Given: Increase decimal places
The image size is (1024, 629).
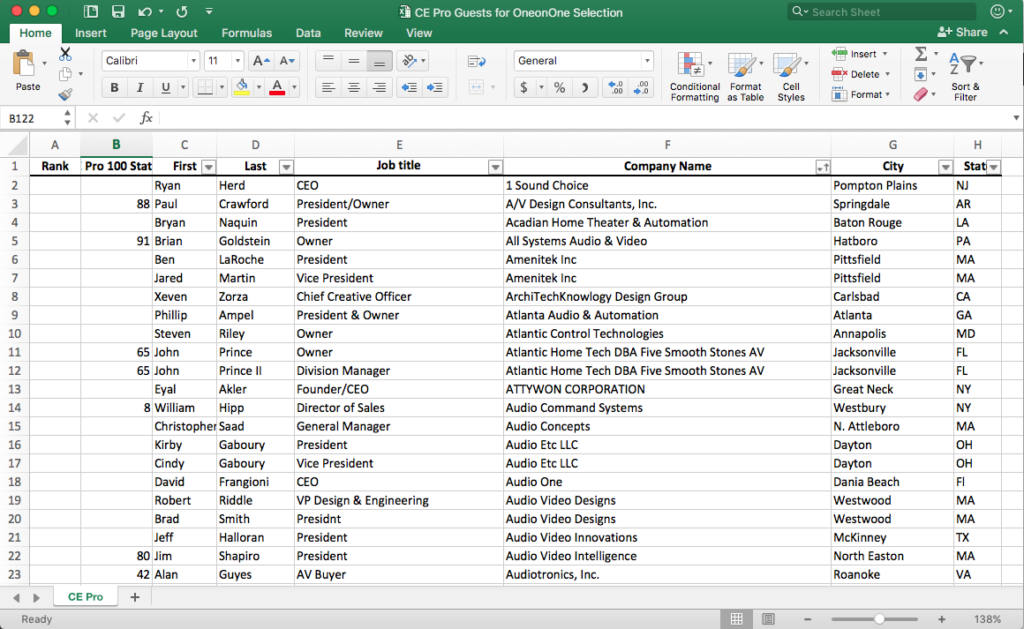Looking at the screenshot, I should click(x=615, y=88).
